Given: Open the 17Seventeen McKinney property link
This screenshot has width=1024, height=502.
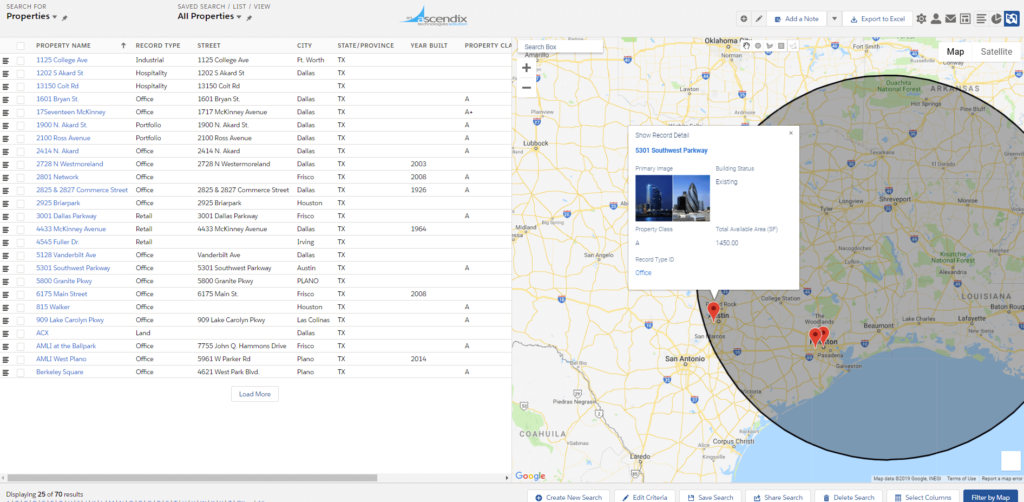Looking at the screenshot, I should click(x=71, y=112).
